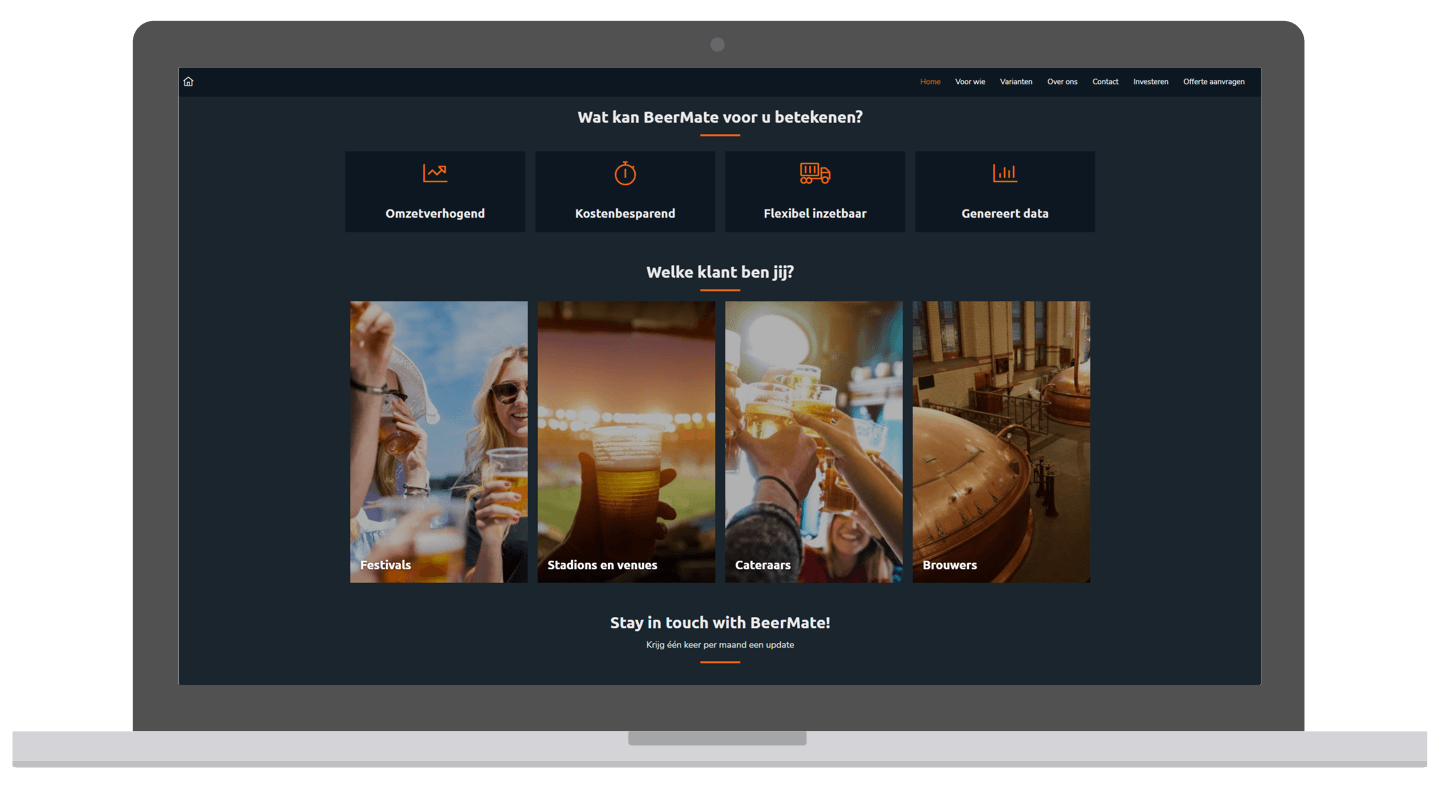Select the Festivals customer image card
The width and height of the screenshot is (1440, 788).
point(439,442)
